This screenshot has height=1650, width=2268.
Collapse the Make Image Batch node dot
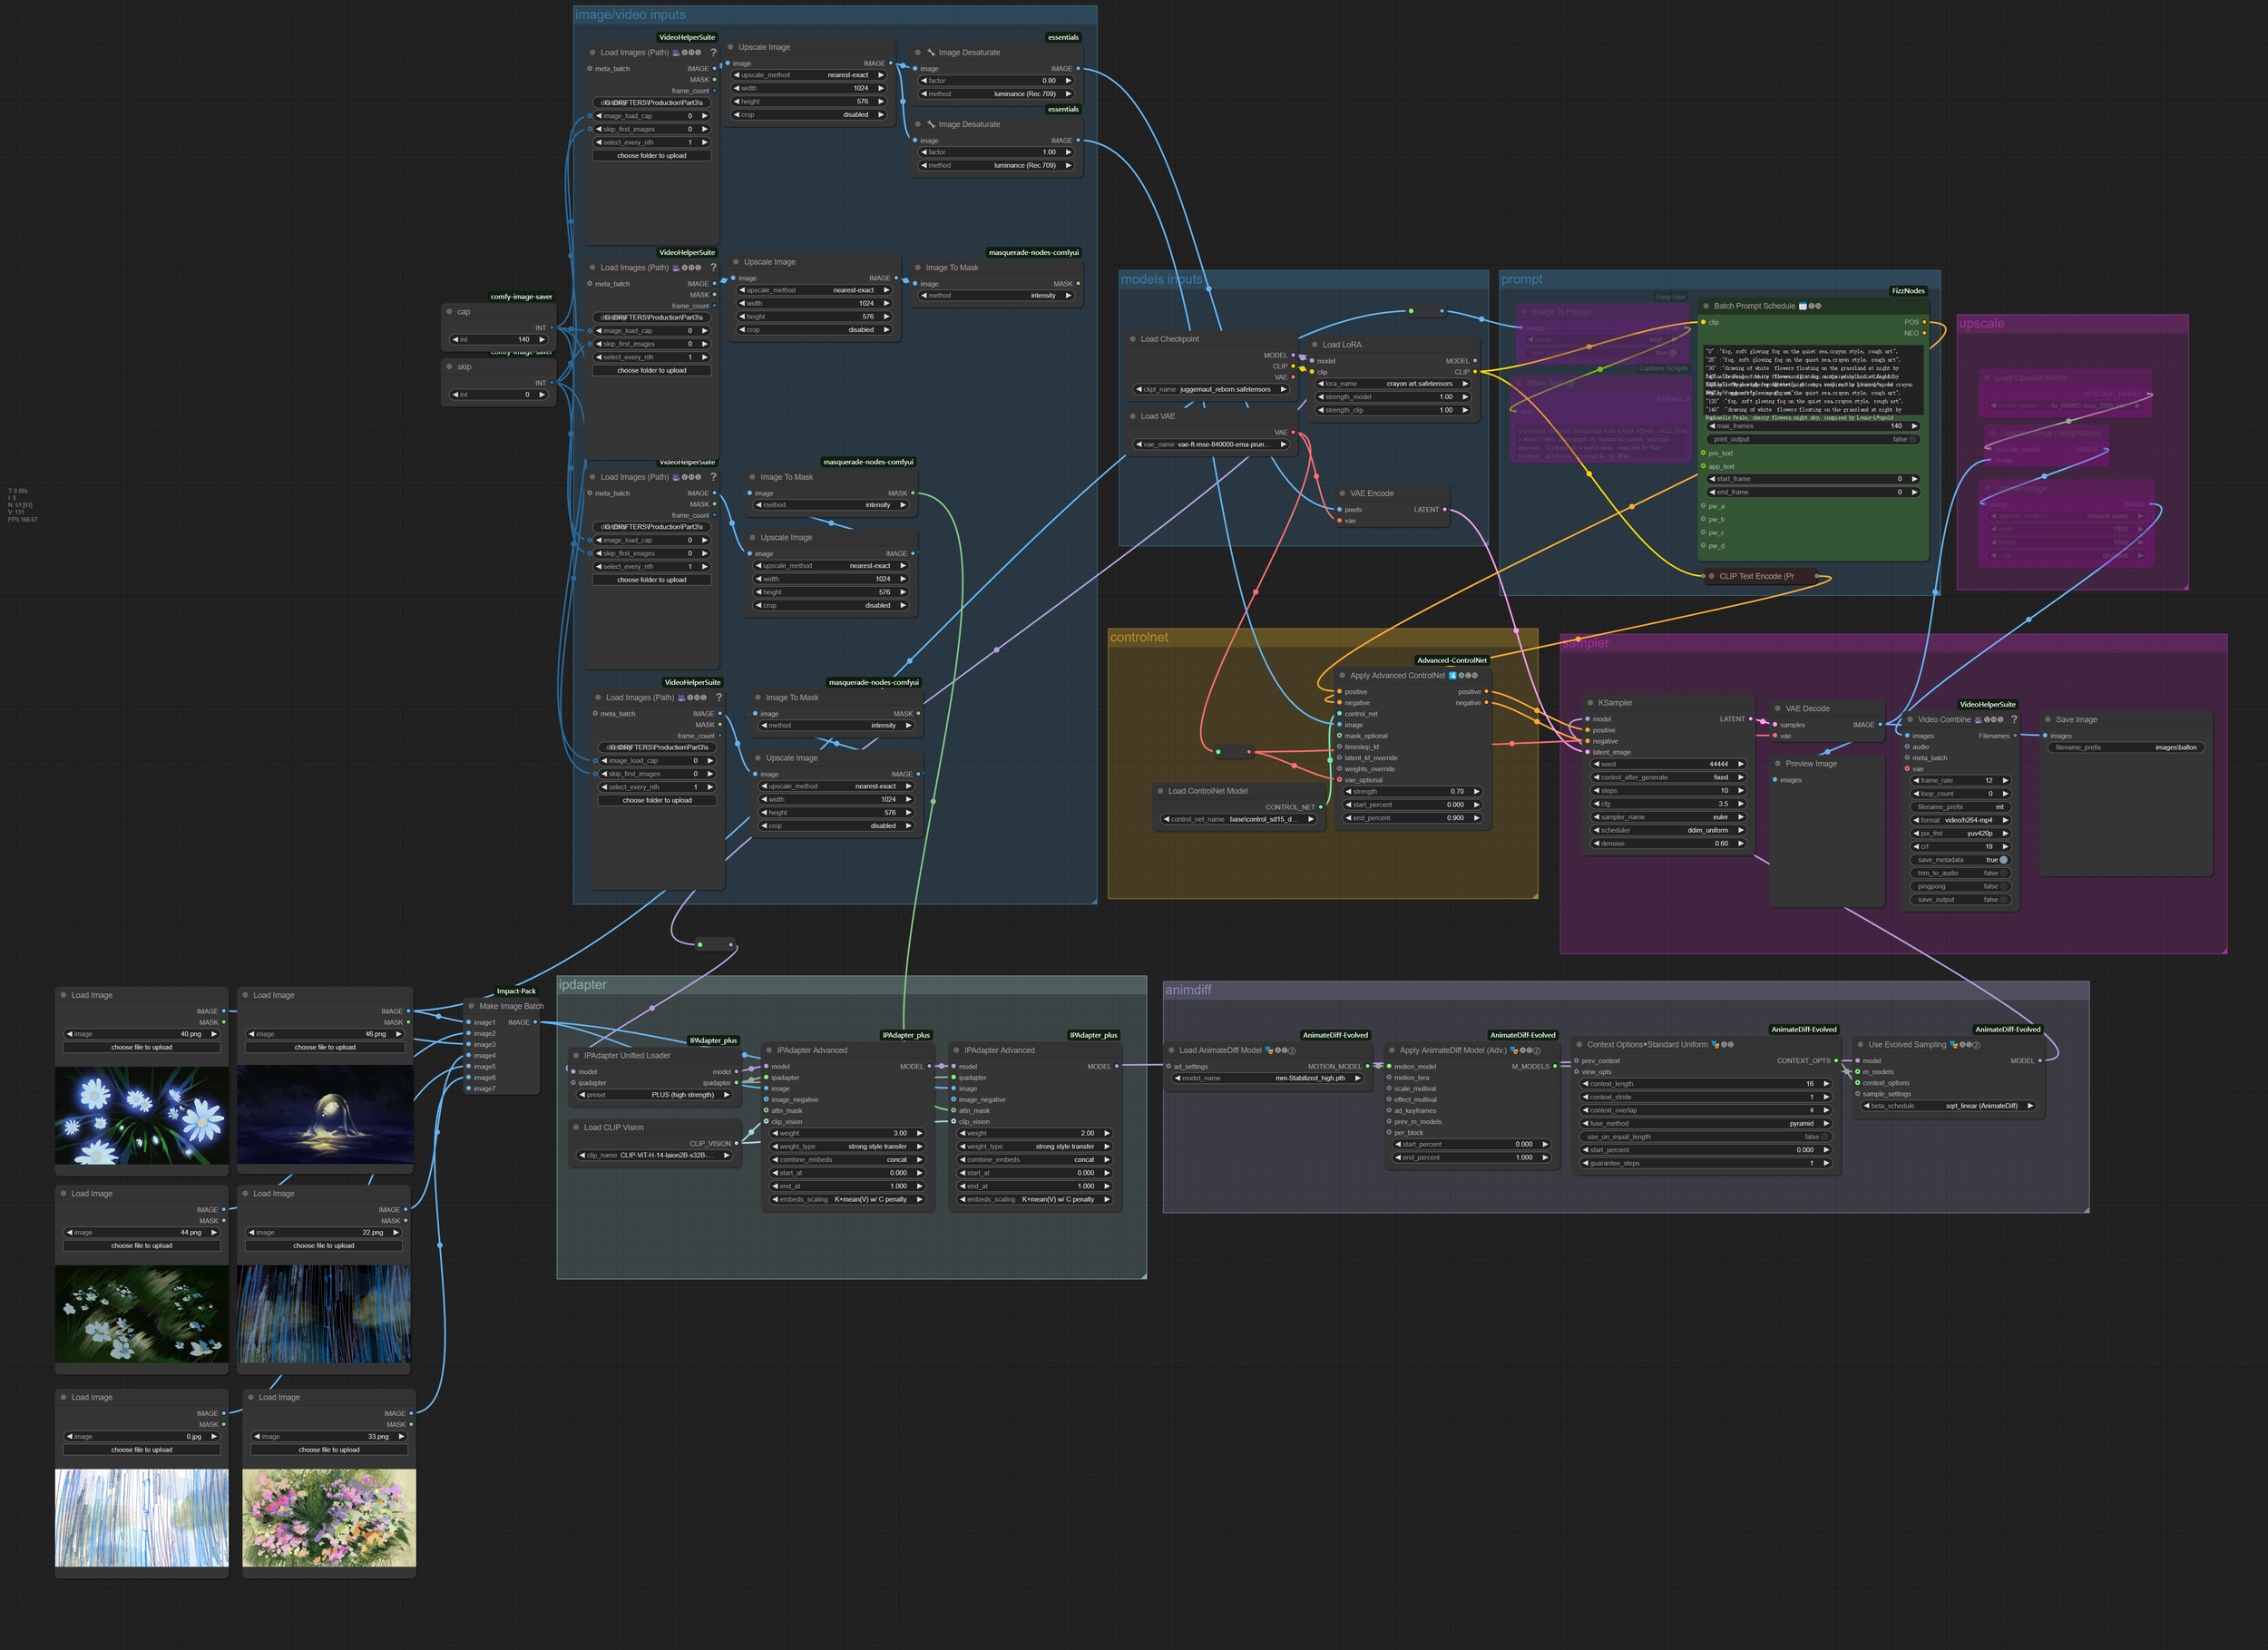tap(470, 1006)
